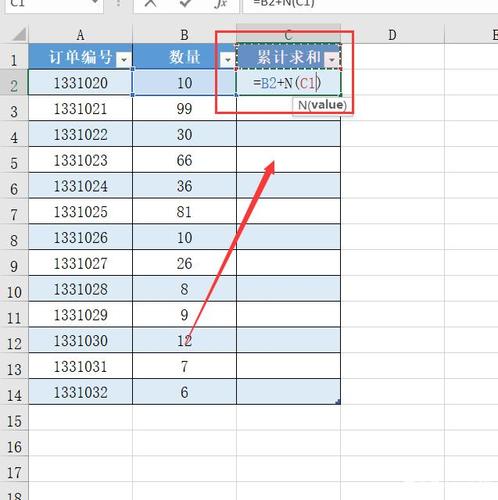Click cell containing 1331032
The image size is (498, 500).
point(80,392)
